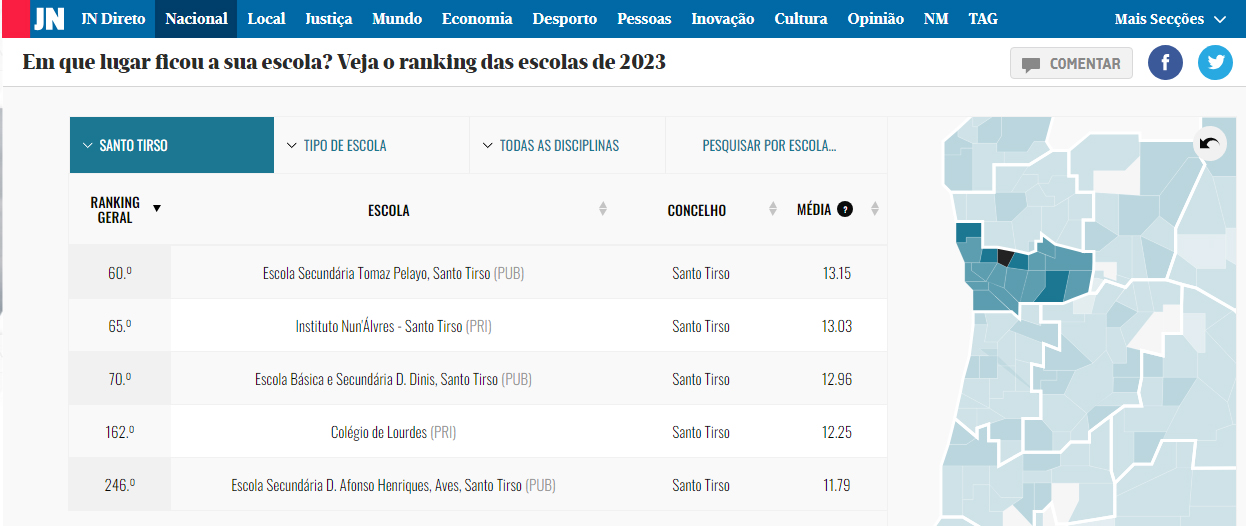Reset map with the undo arrow icon
The image size is (1246, 526).
pos(1210,144)
